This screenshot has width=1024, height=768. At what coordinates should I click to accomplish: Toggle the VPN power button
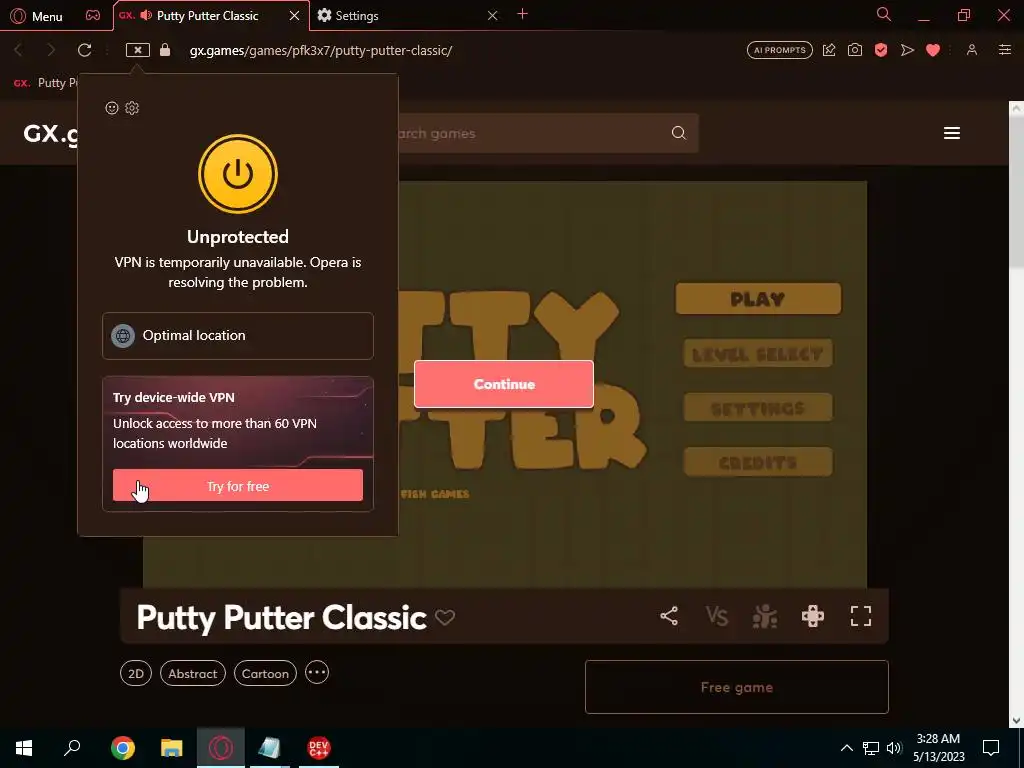238,174
